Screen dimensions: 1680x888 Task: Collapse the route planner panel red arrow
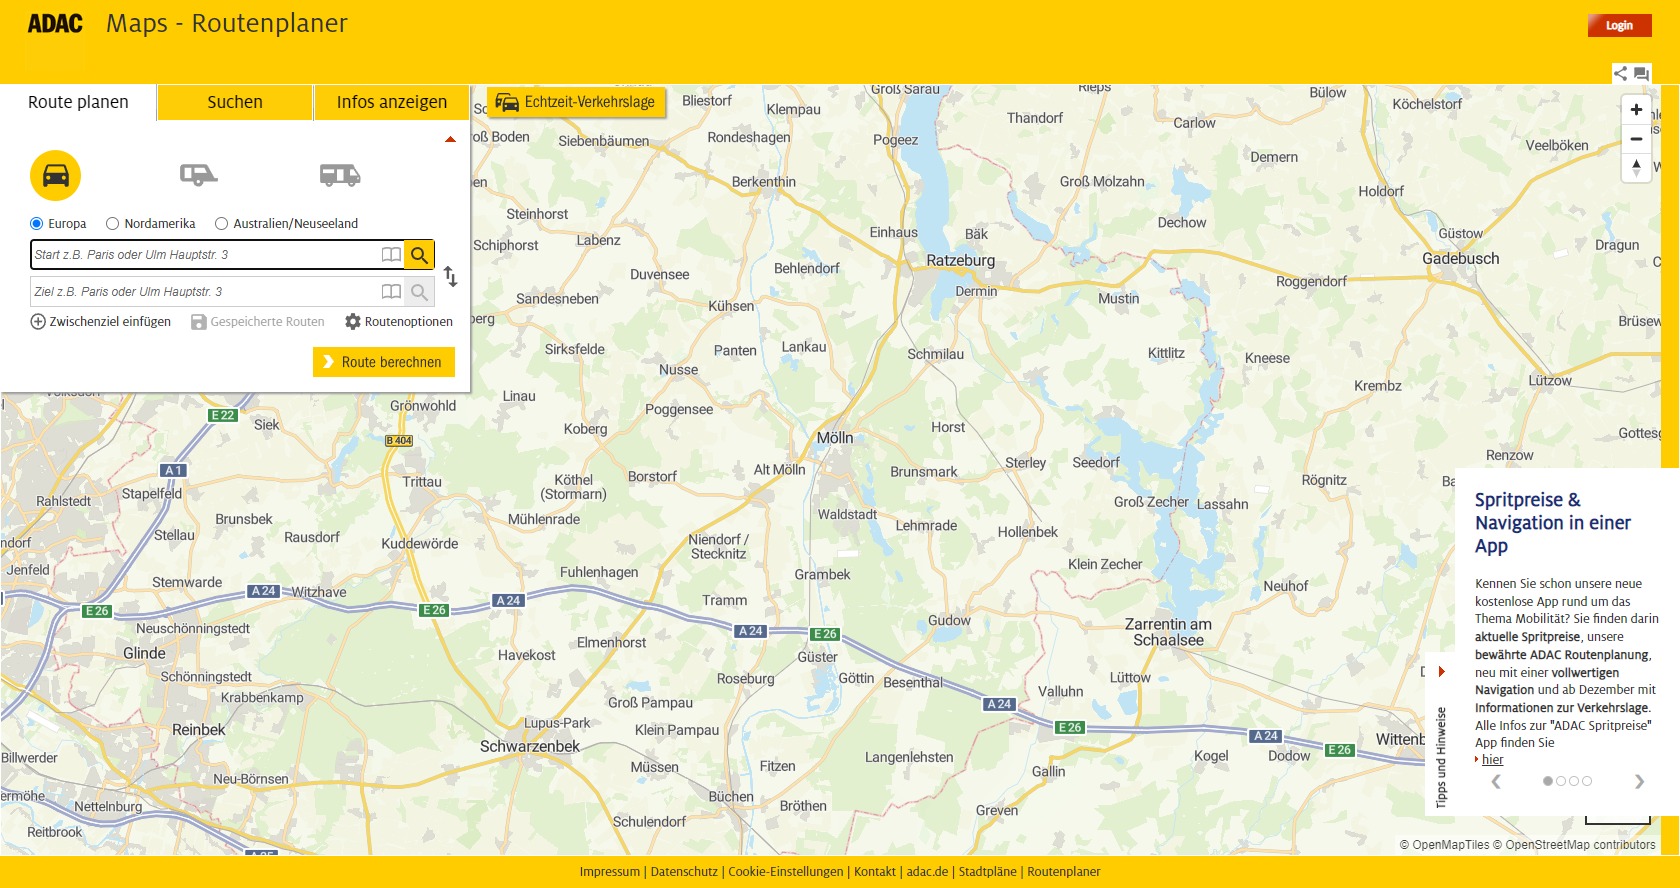pos(450,140)
